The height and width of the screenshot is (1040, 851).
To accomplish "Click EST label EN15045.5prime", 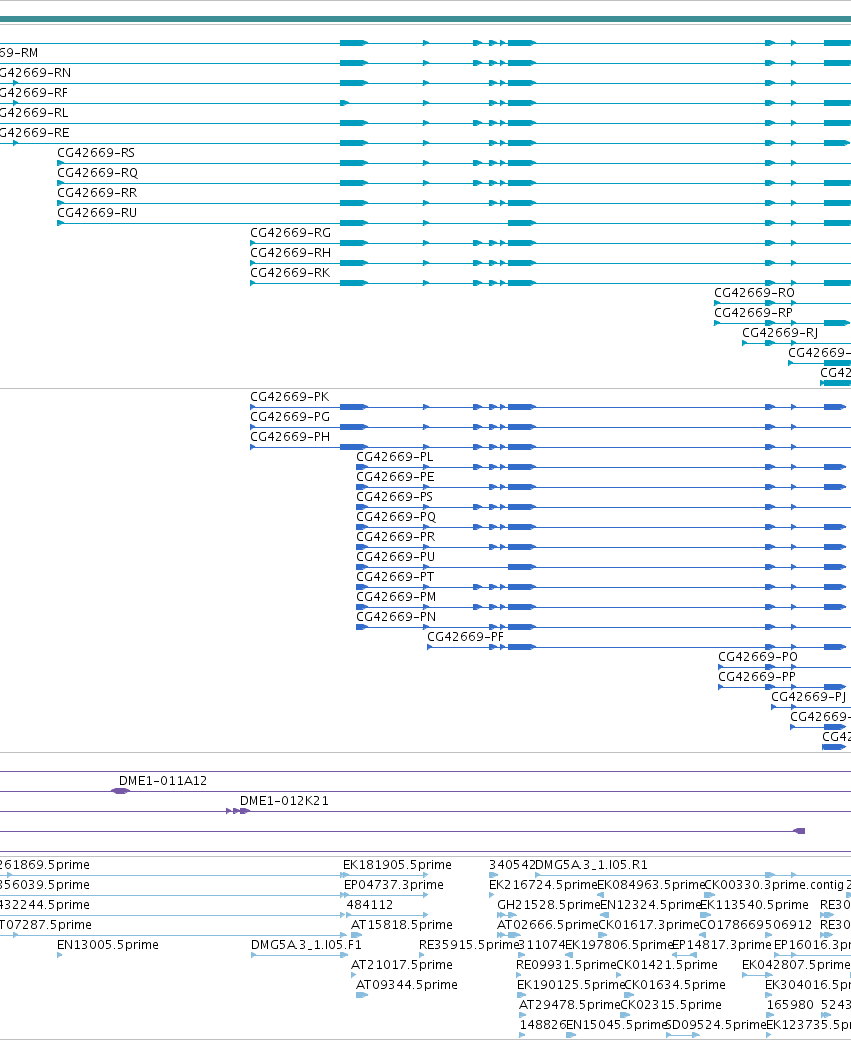I will point(616,1024).
